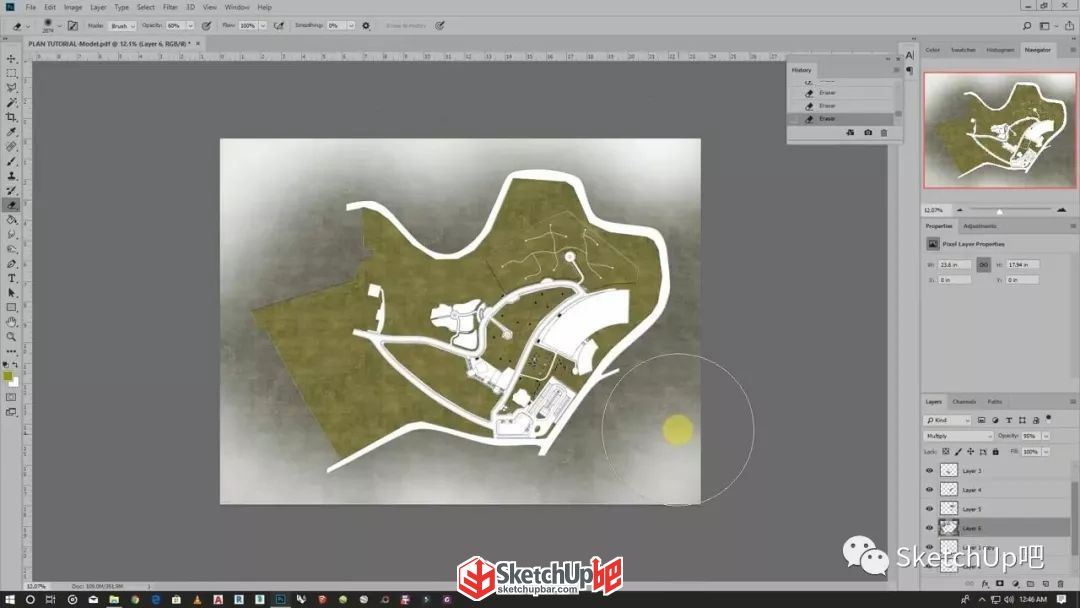Open the layer filter Kind dropdown
Image resolution: width=1080 pixels, height=608 pixels.
[947, 420]
